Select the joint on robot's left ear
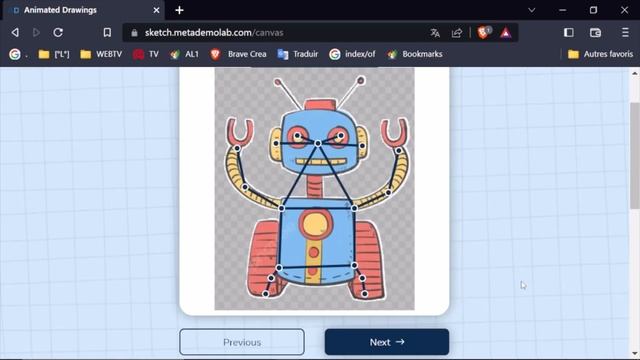The image size is (640, 360). (x=276, y=143)
